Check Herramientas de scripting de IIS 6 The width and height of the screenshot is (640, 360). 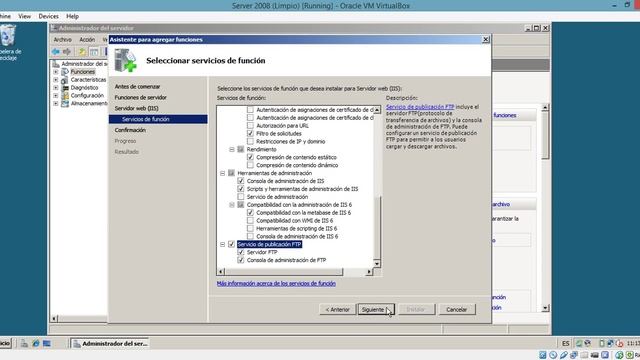[x=250, y=229]
